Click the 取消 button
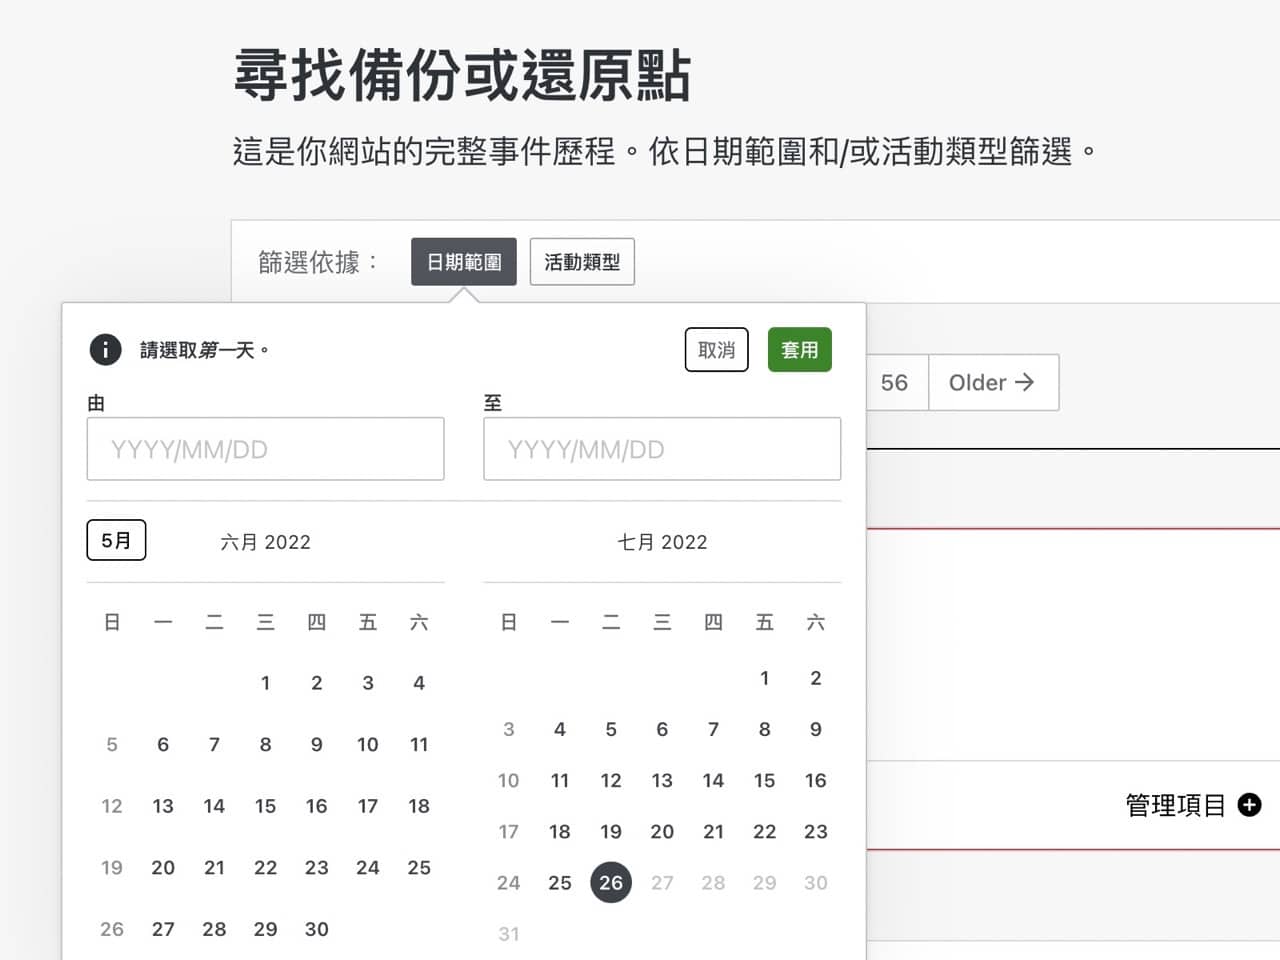The height and width of the screenshot is (960, 1280). point(717,350)
